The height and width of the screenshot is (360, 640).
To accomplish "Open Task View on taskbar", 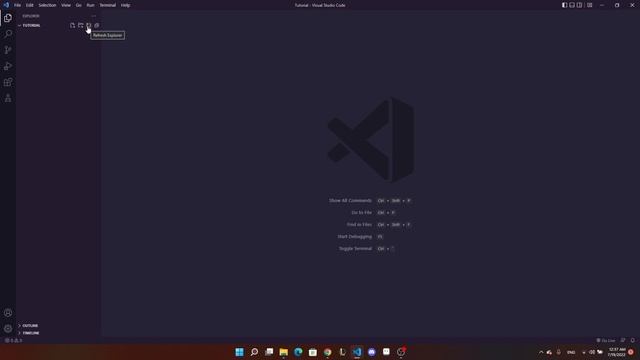I will tap(269, 352).
